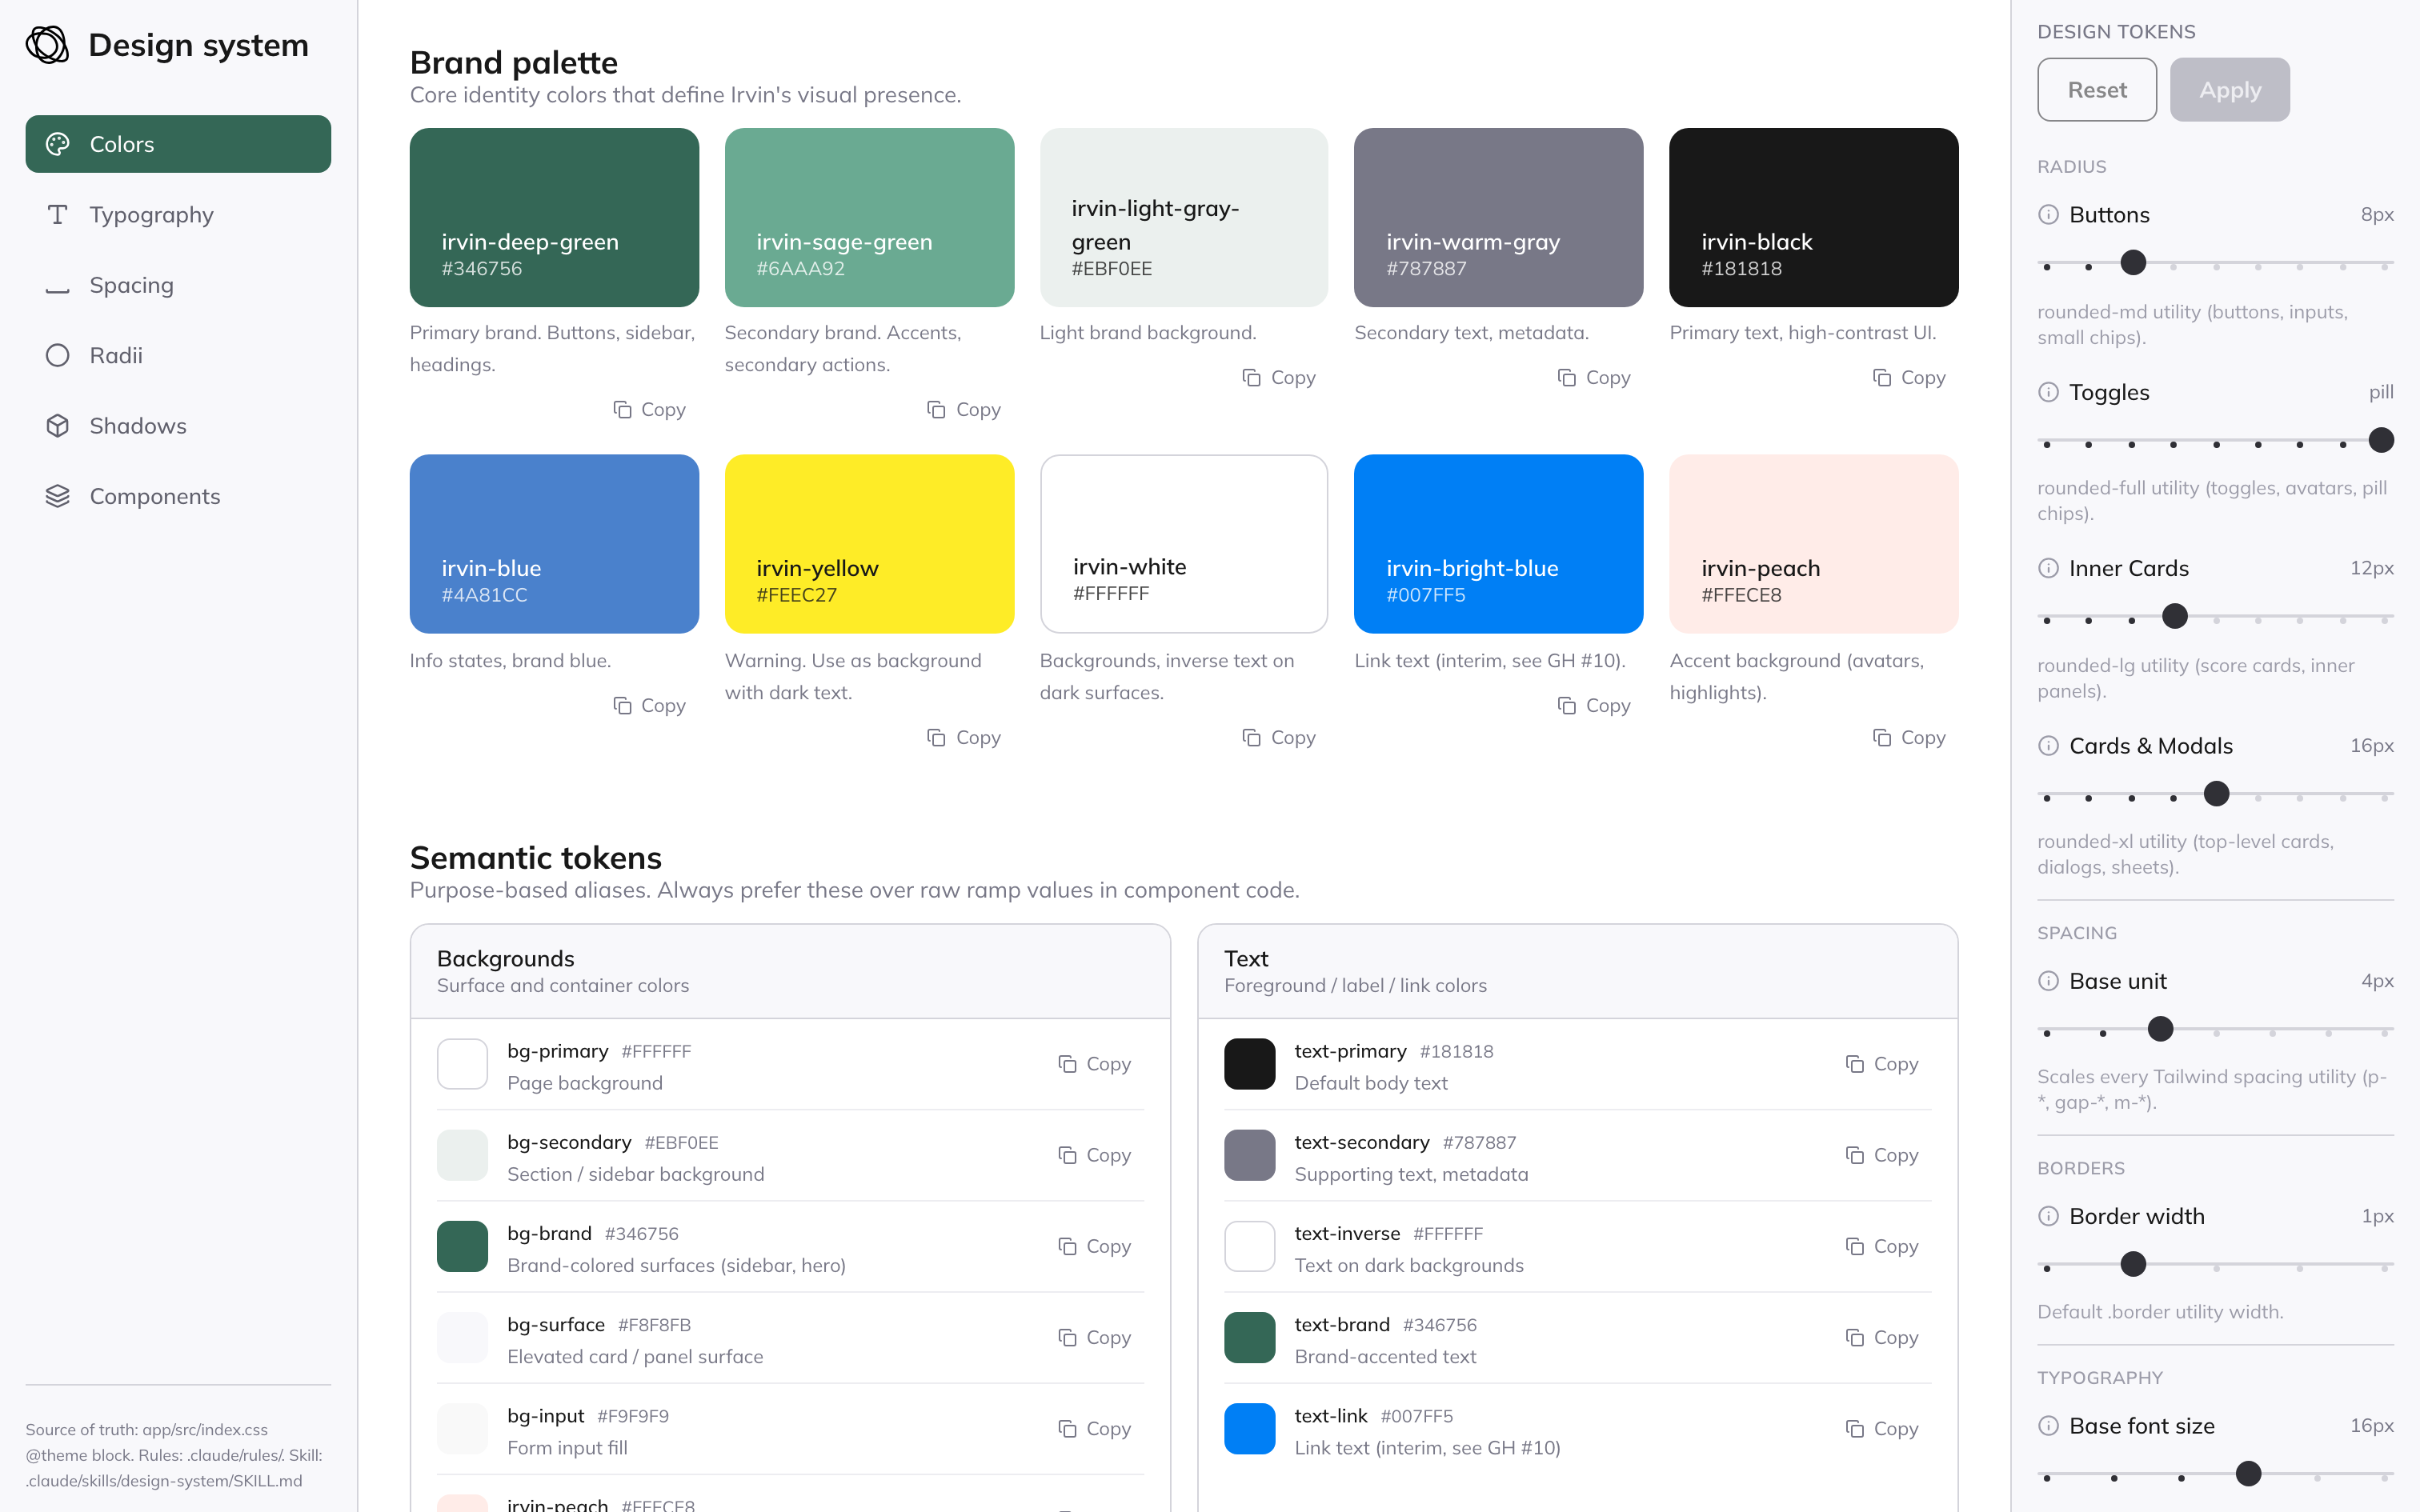
Task: Click the text-secondary color chip
Action: pyautogui.click(x=1249, y=1155)
